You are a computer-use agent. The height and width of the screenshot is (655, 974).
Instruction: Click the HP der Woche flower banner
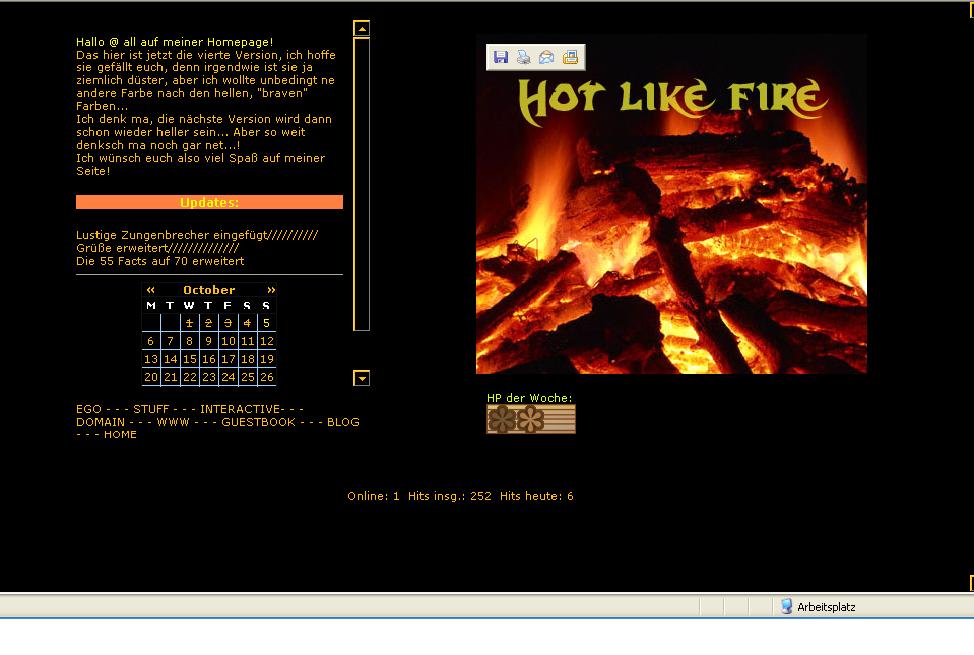click(x=531, y=419)
